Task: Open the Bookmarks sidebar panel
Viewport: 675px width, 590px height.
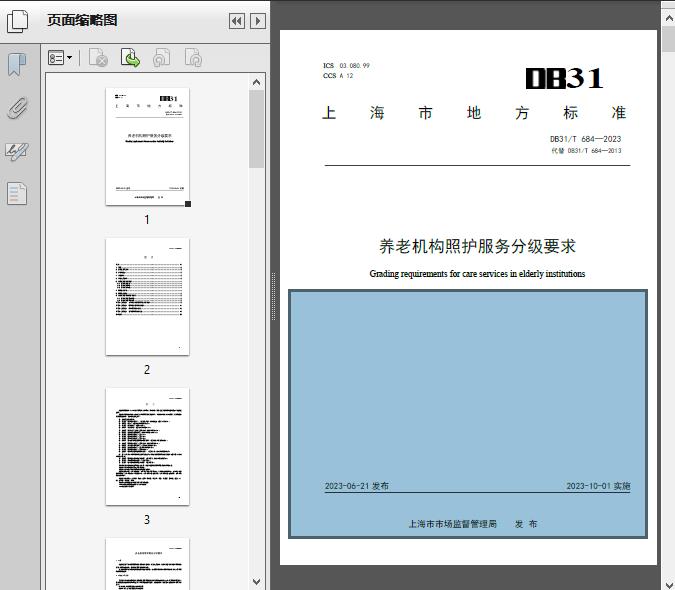Action: 17,65
